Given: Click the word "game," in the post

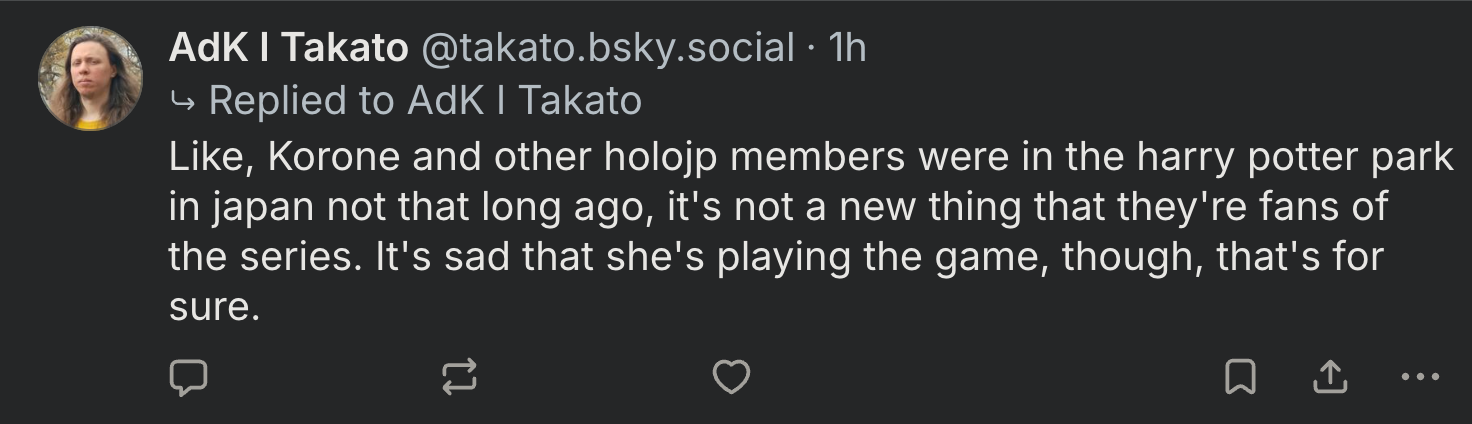Looking at the screenshot, I should coord(990,257).
